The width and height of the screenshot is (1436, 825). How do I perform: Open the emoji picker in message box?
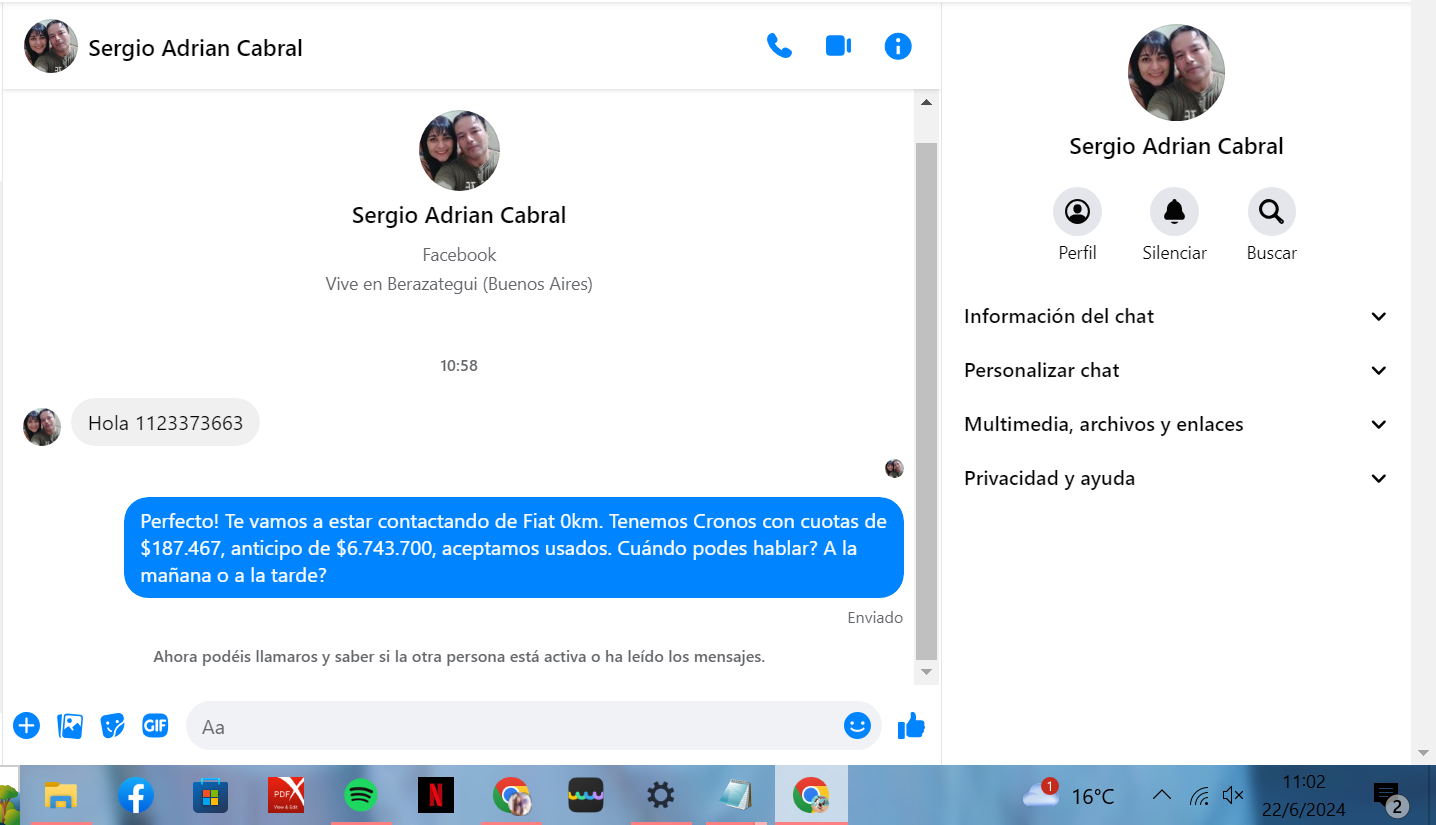pos(857,726)
